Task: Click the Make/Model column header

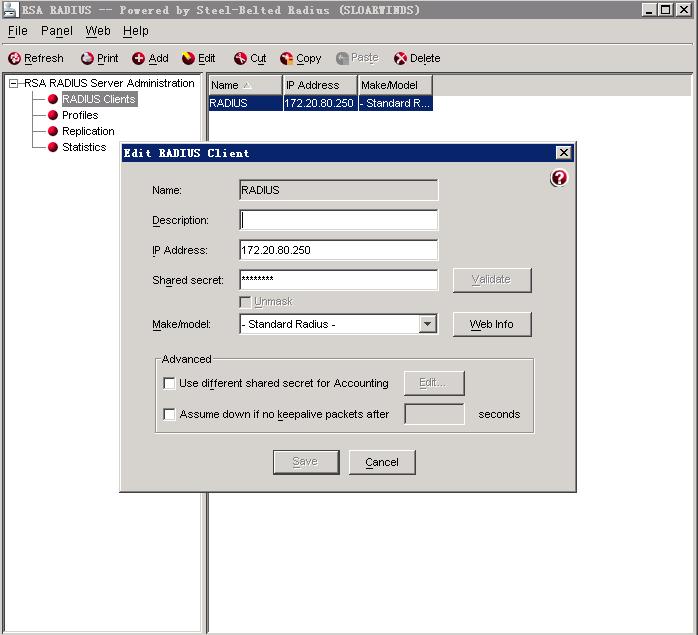Action: pos(395,85)
